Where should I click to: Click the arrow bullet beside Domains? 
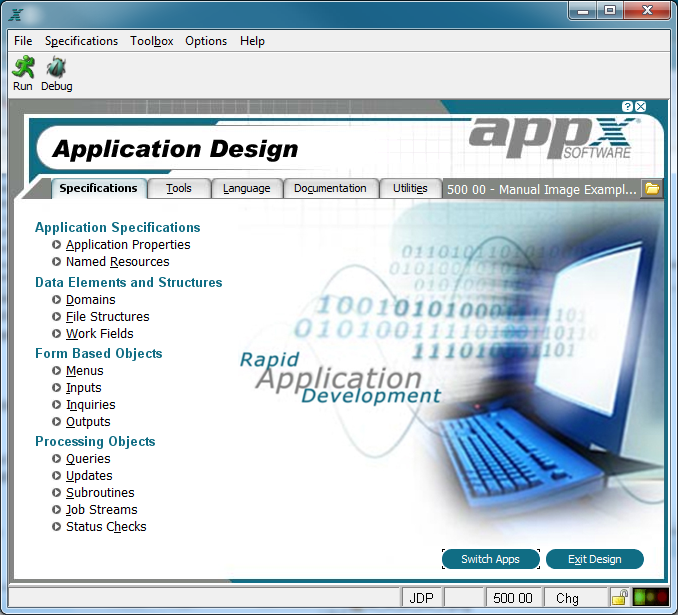coord(56,300)
